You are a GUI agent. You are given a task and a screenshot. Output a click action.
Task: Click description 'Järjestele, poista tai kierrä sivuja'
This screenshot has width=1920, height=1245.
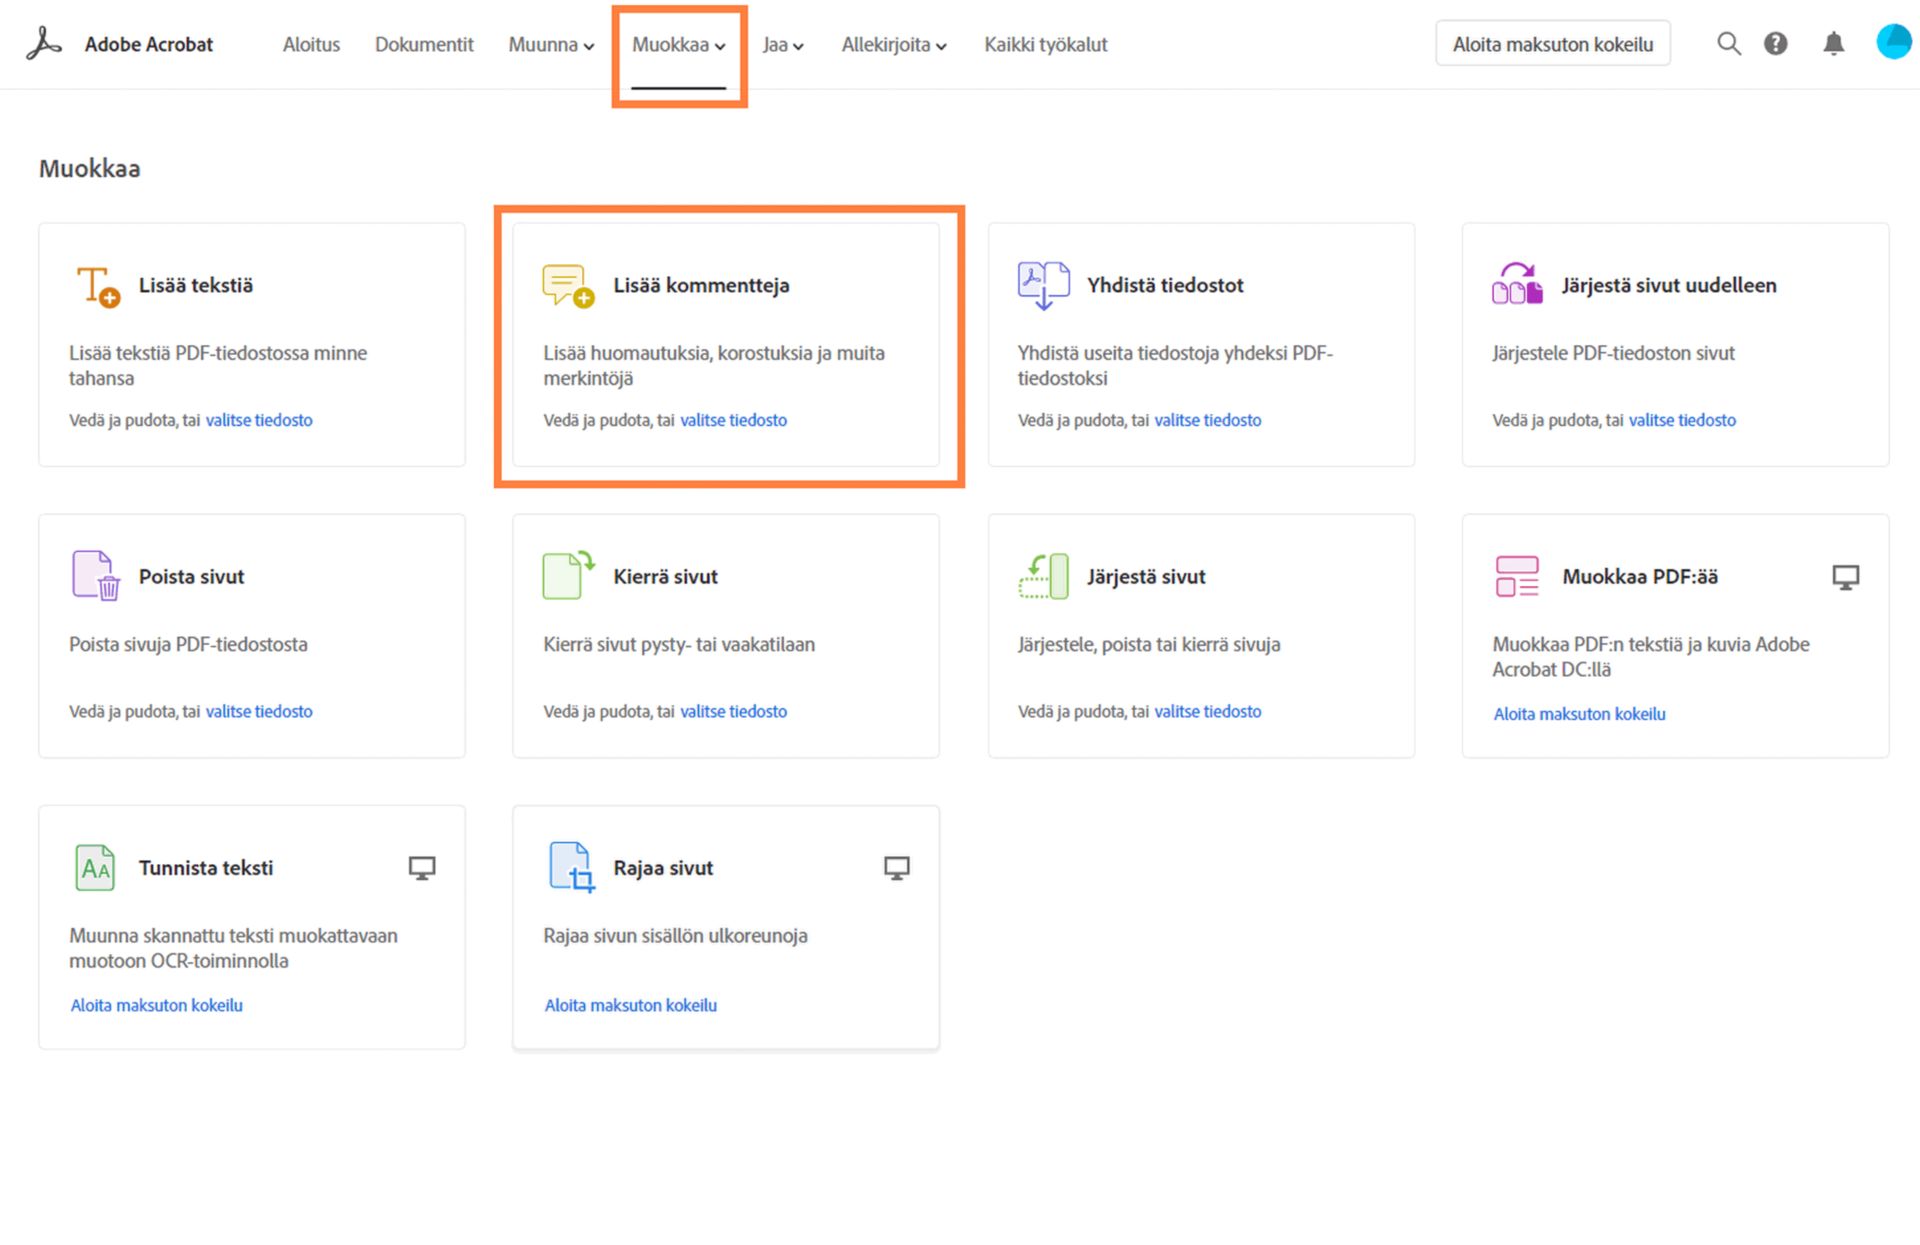pyautogui.click(x=1149, y=645)
